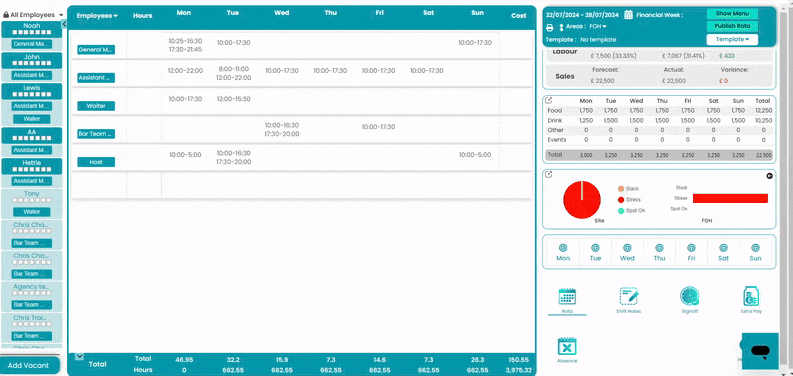Open the Employees column dropdown
The width and height of the screenshot is (793, 376).
point(97,16)
